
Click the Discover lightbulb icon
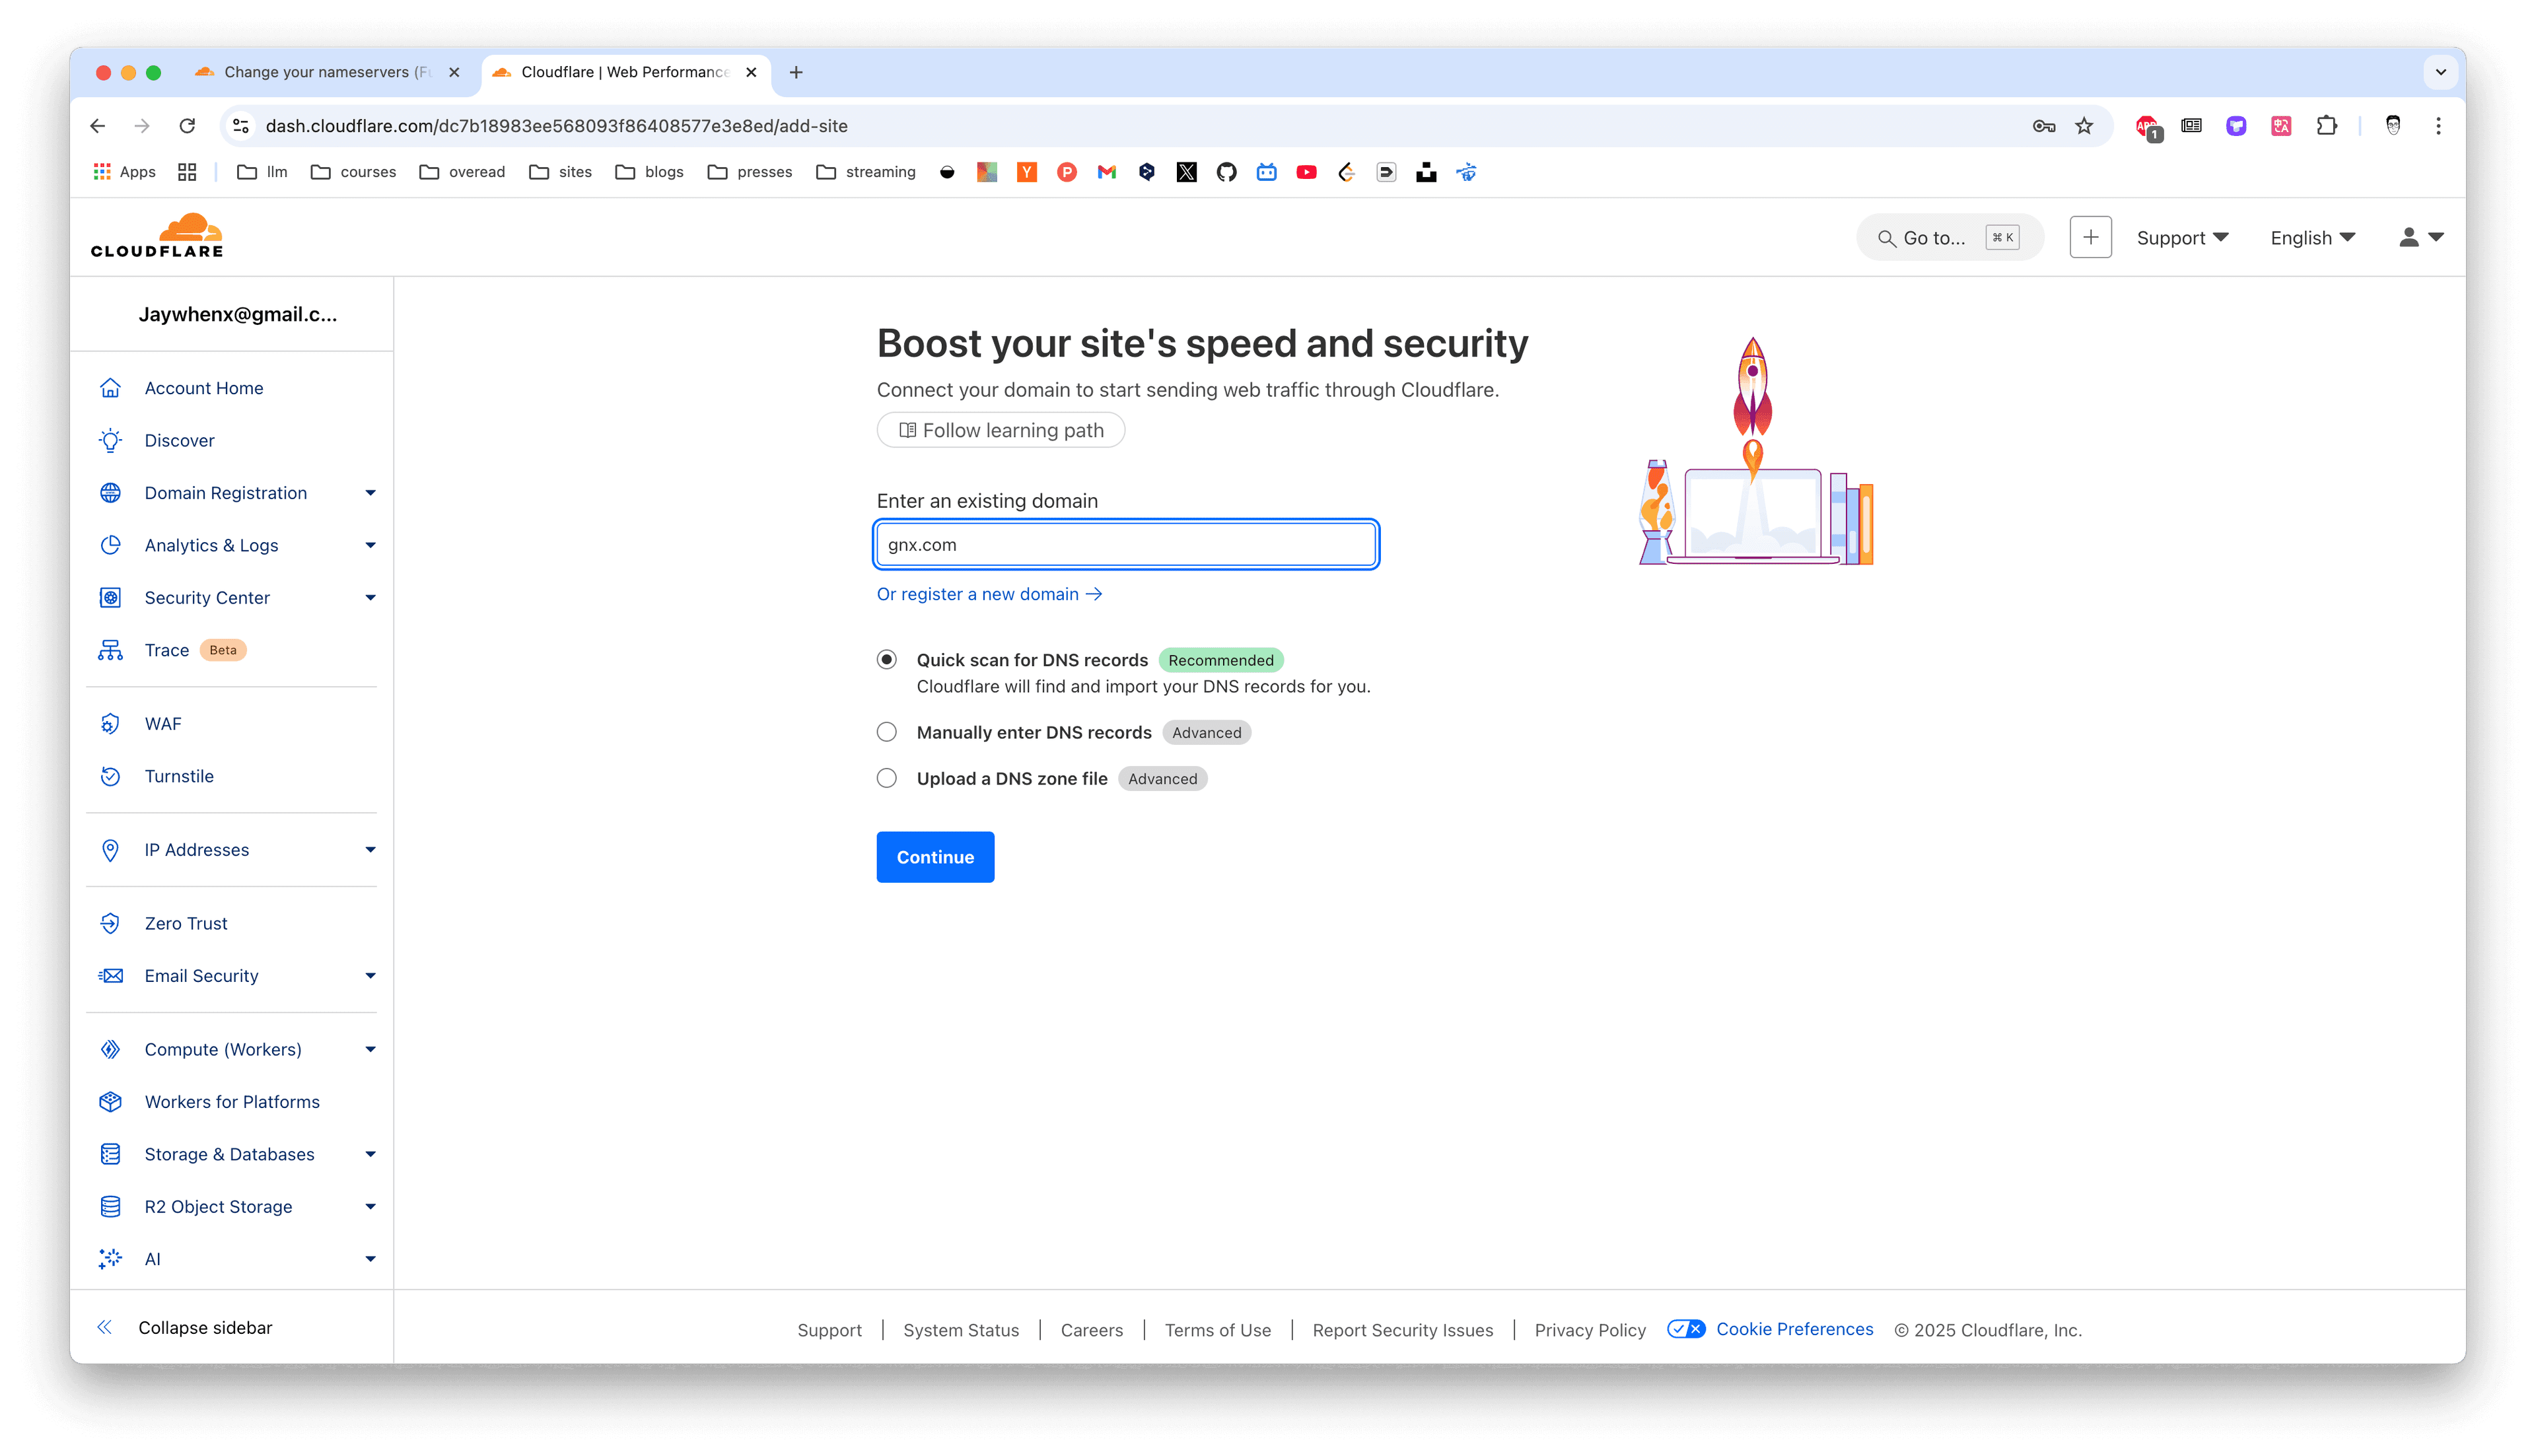coord(110,440)
